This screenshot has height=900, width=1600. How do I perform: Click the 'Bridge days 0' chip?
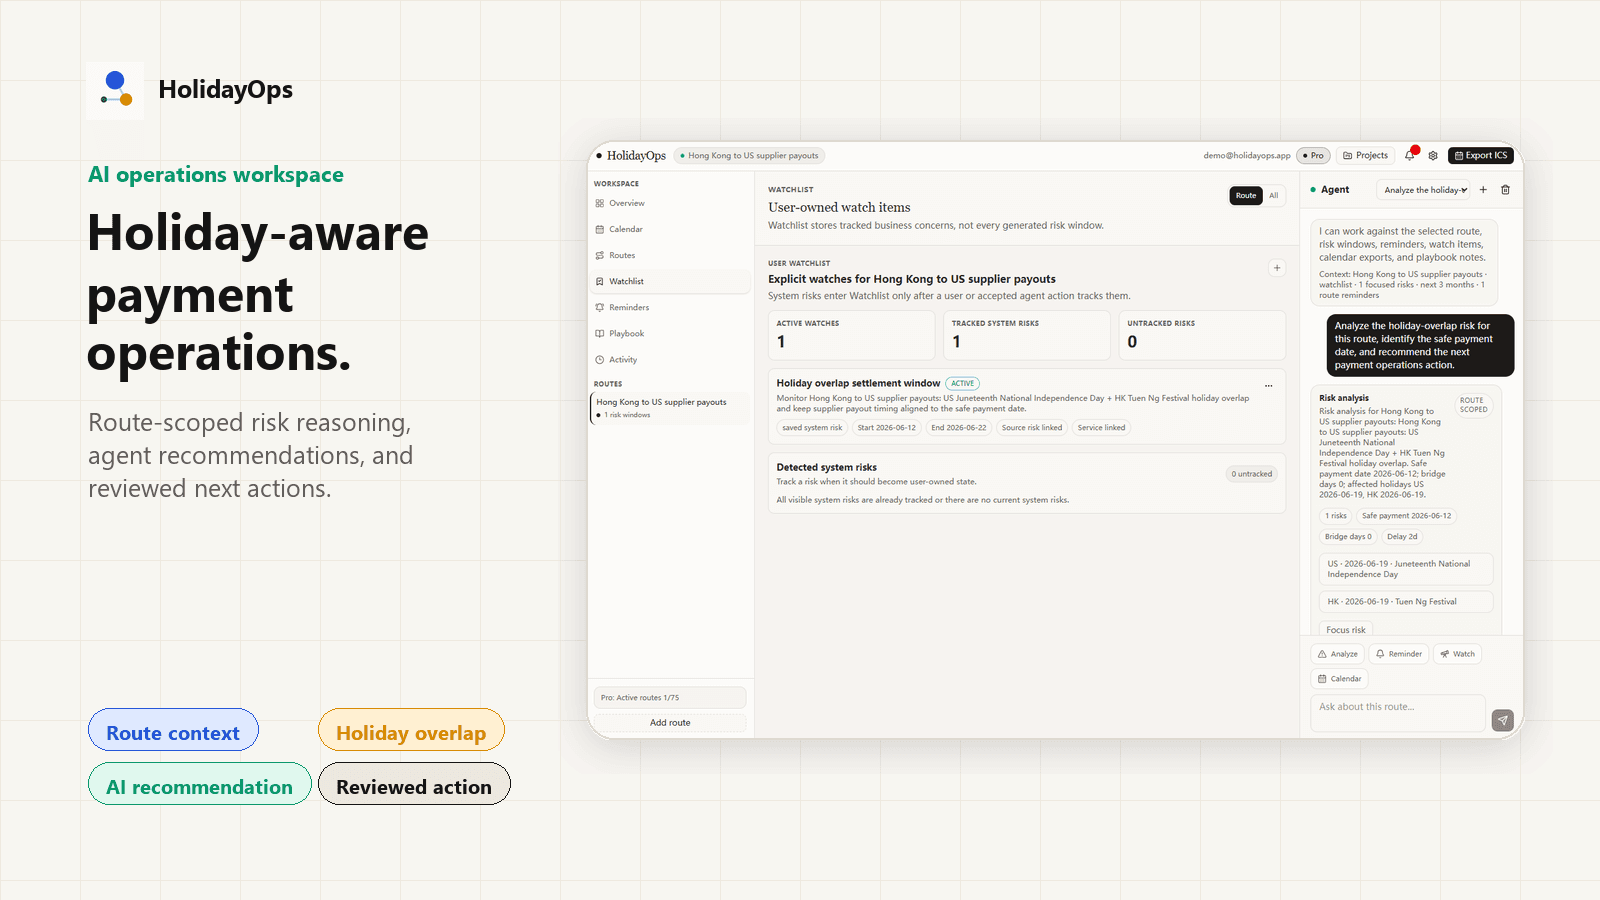coord(1348,537)
